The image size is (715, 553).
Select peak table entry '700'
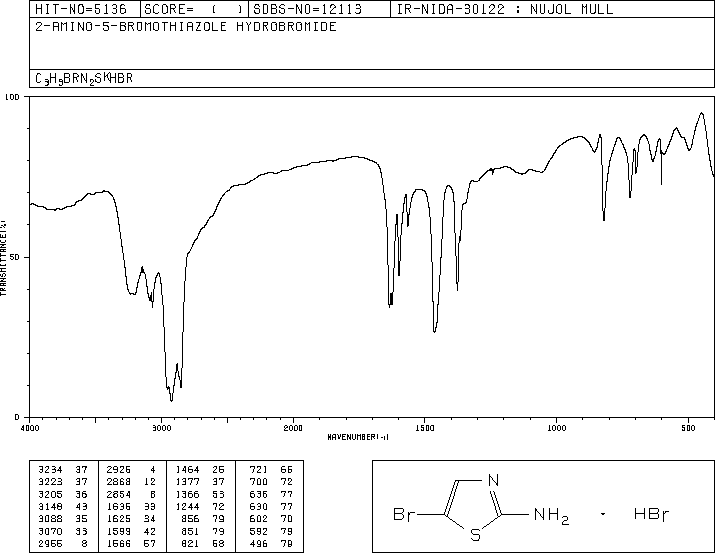click(259, 481)
